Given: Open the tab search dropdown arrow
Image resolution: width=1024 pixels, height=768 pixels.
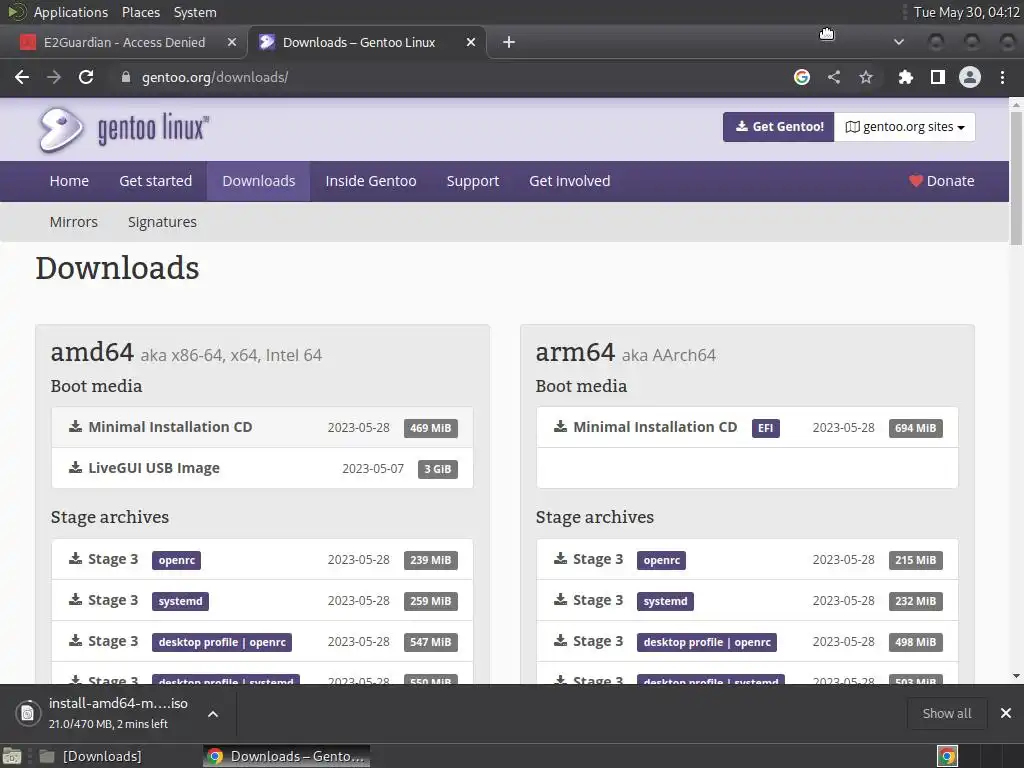Looking at the screenshot, I should (x=899, y=42).
